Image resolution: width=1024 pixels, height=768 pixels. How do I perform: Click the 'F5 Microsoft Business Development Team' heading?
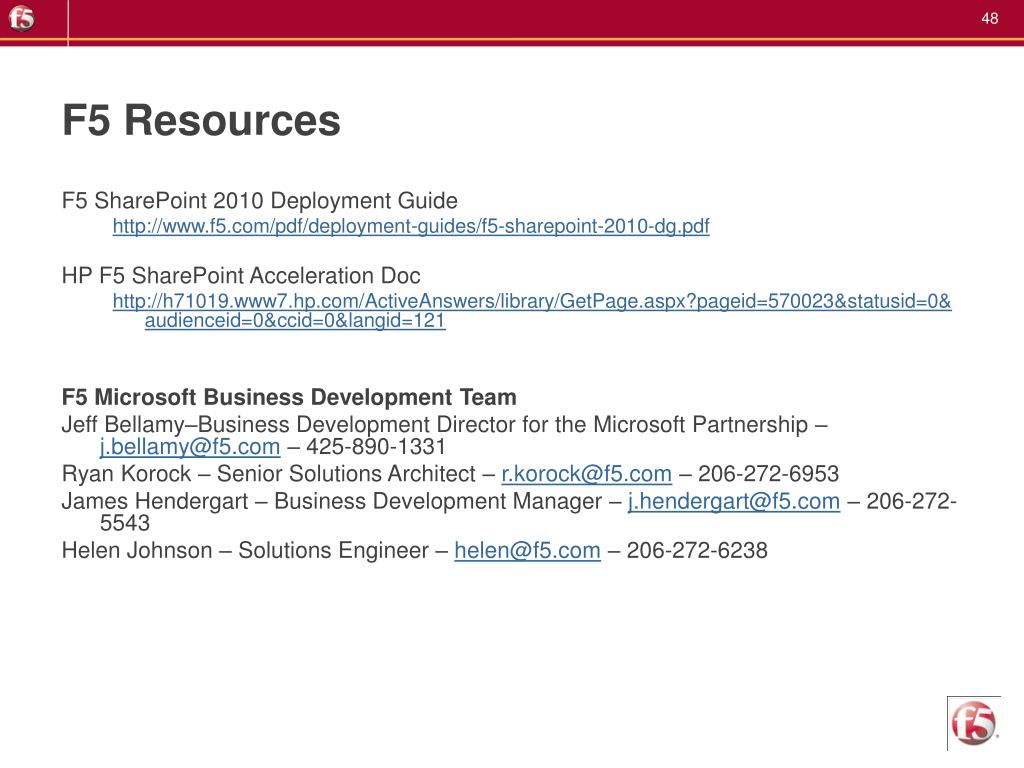pyautogui.click(x=289, y=397)
